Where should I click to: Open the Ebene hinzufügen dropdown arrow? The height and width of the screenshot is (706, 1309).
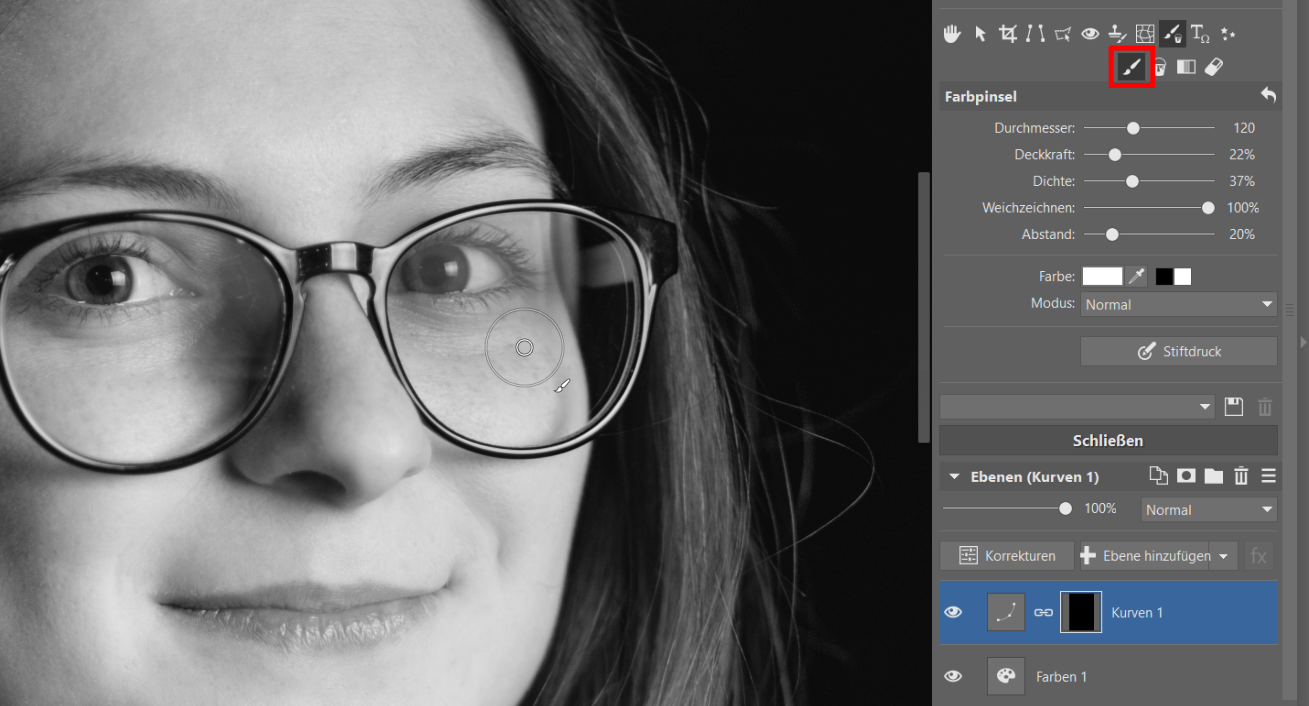click(1224, 556)
